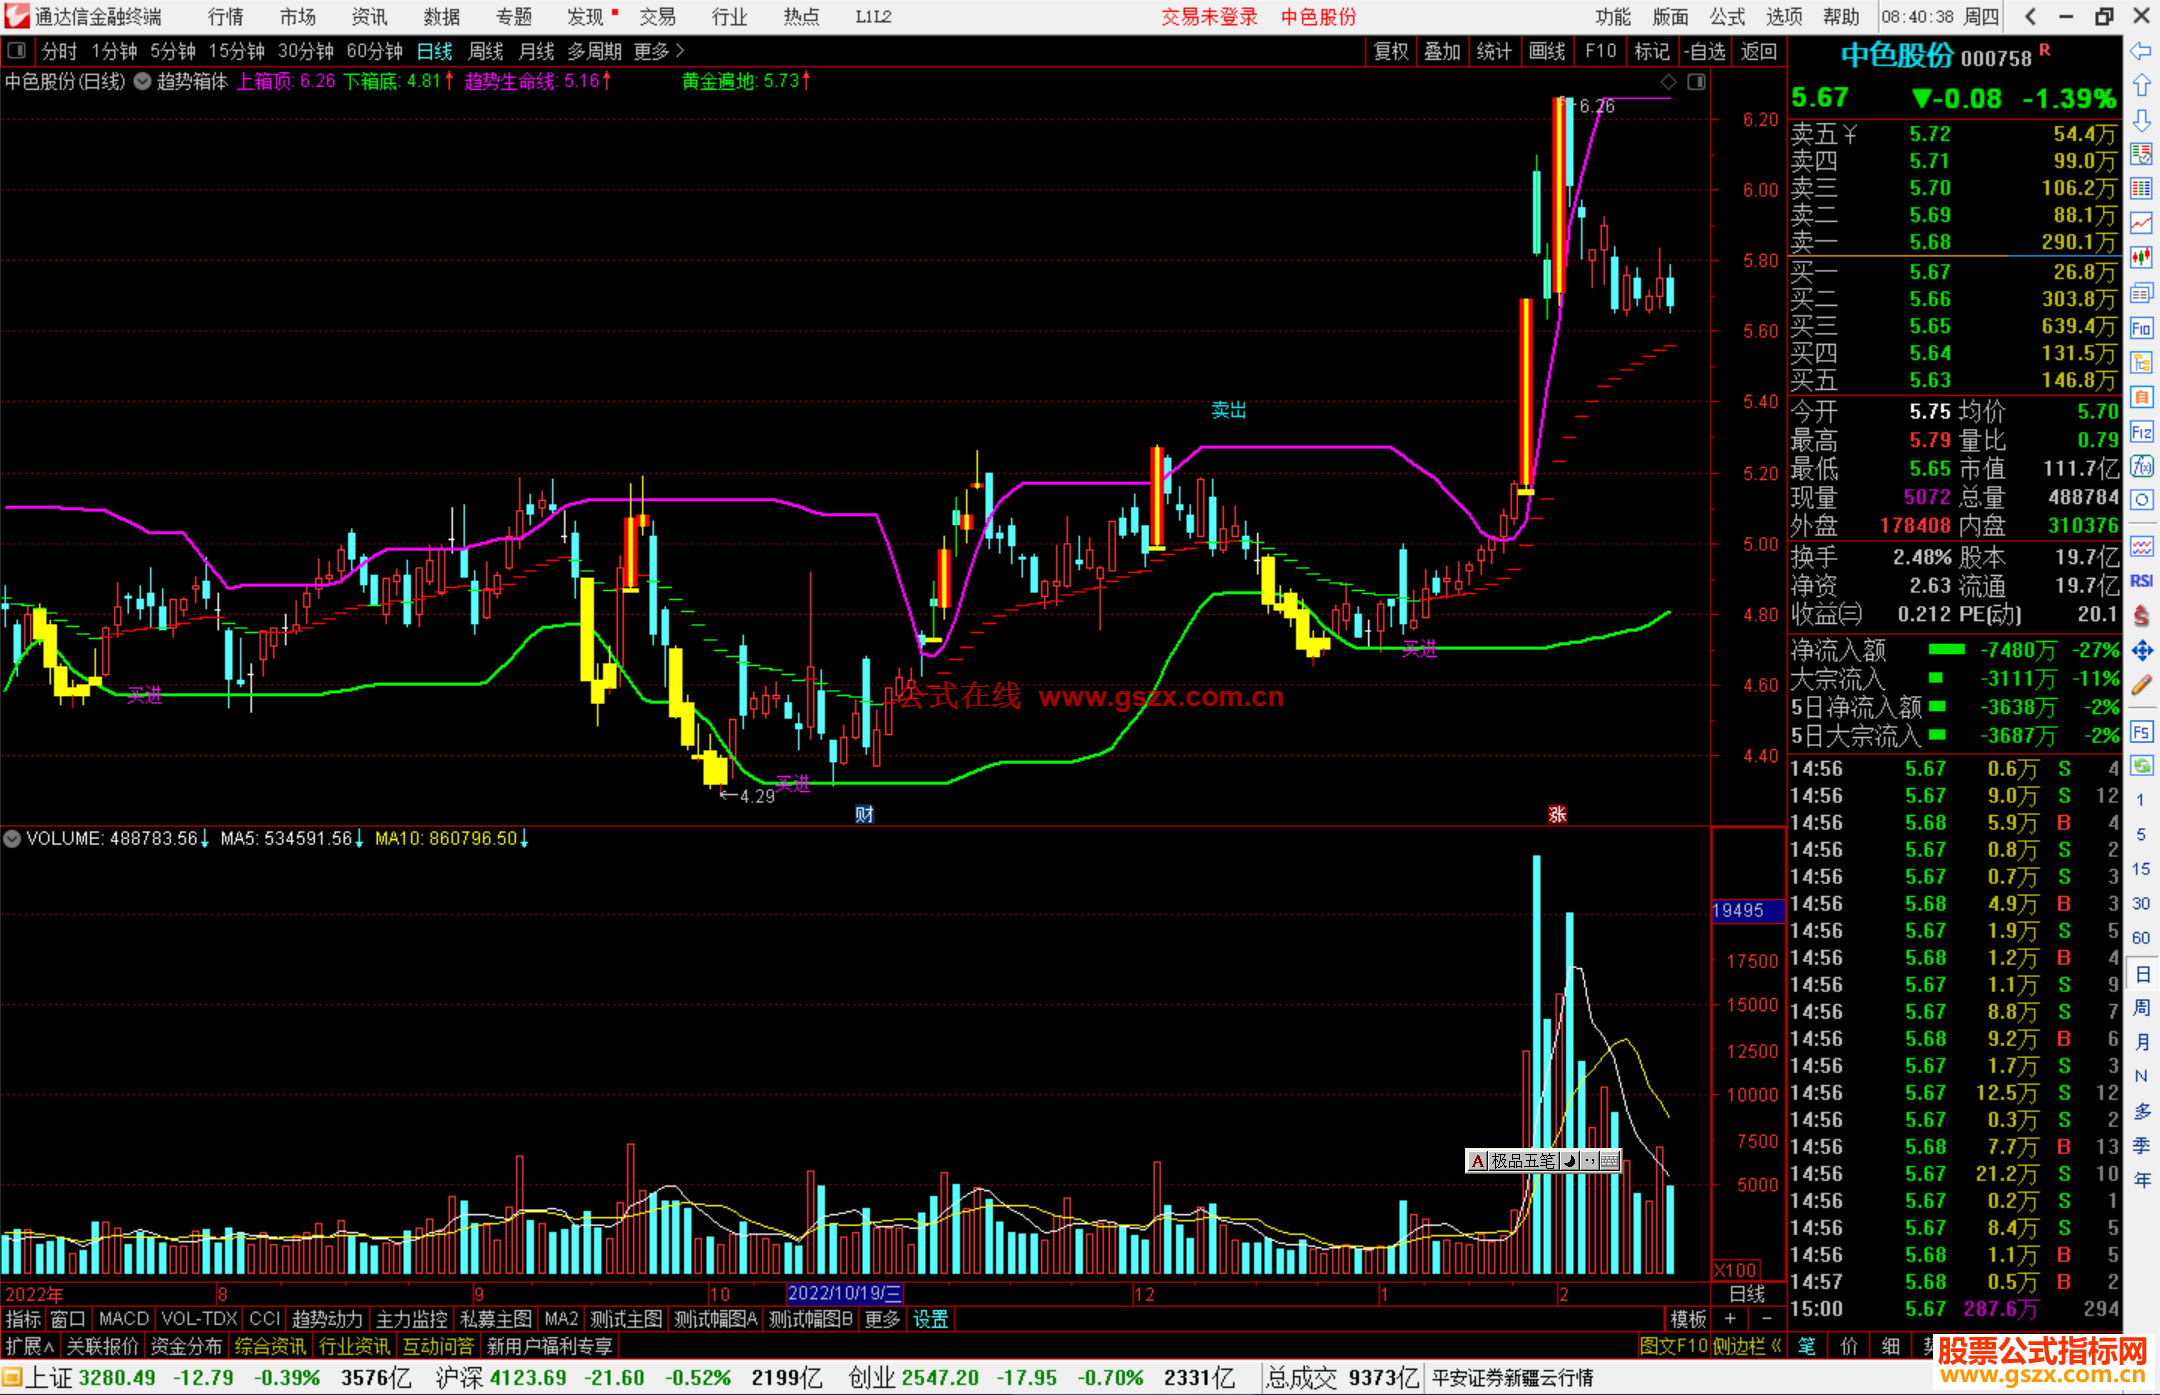Click the 返回 return button
2160x1395 pixels.
tap(1759, 51)
